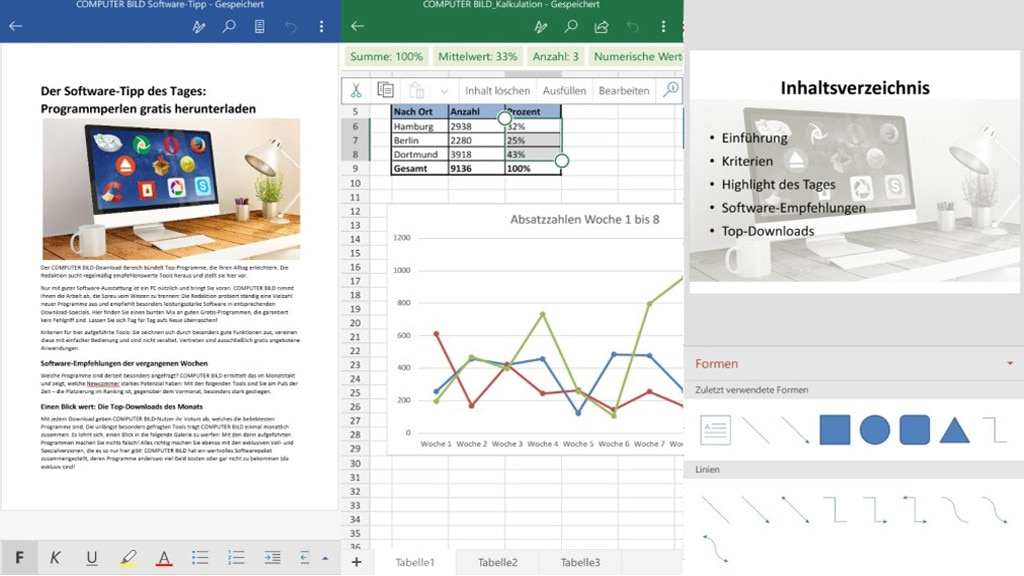Tap the desktop photo in the Word document
The height and width of the screenshot is (576, 1024).
pyautogui.click(x=171, y=189)
